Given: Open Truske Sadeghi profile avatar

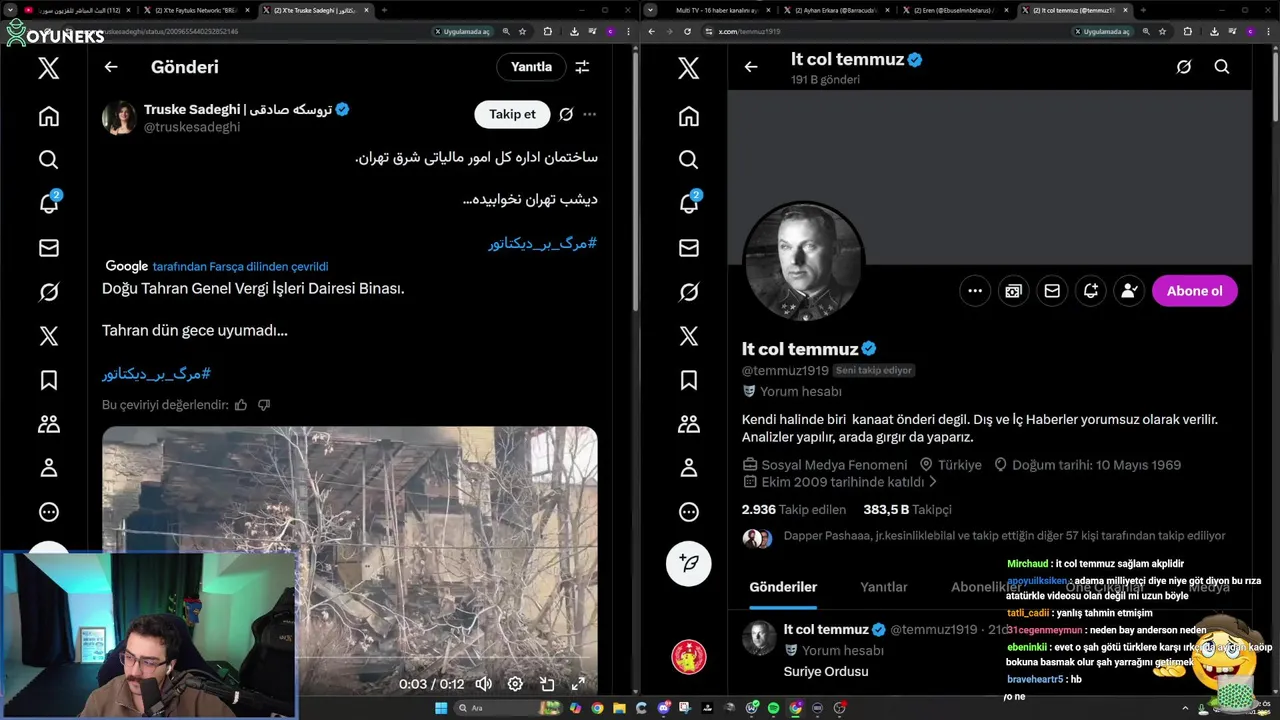Looking at the screenshot, I should [119, 117].
